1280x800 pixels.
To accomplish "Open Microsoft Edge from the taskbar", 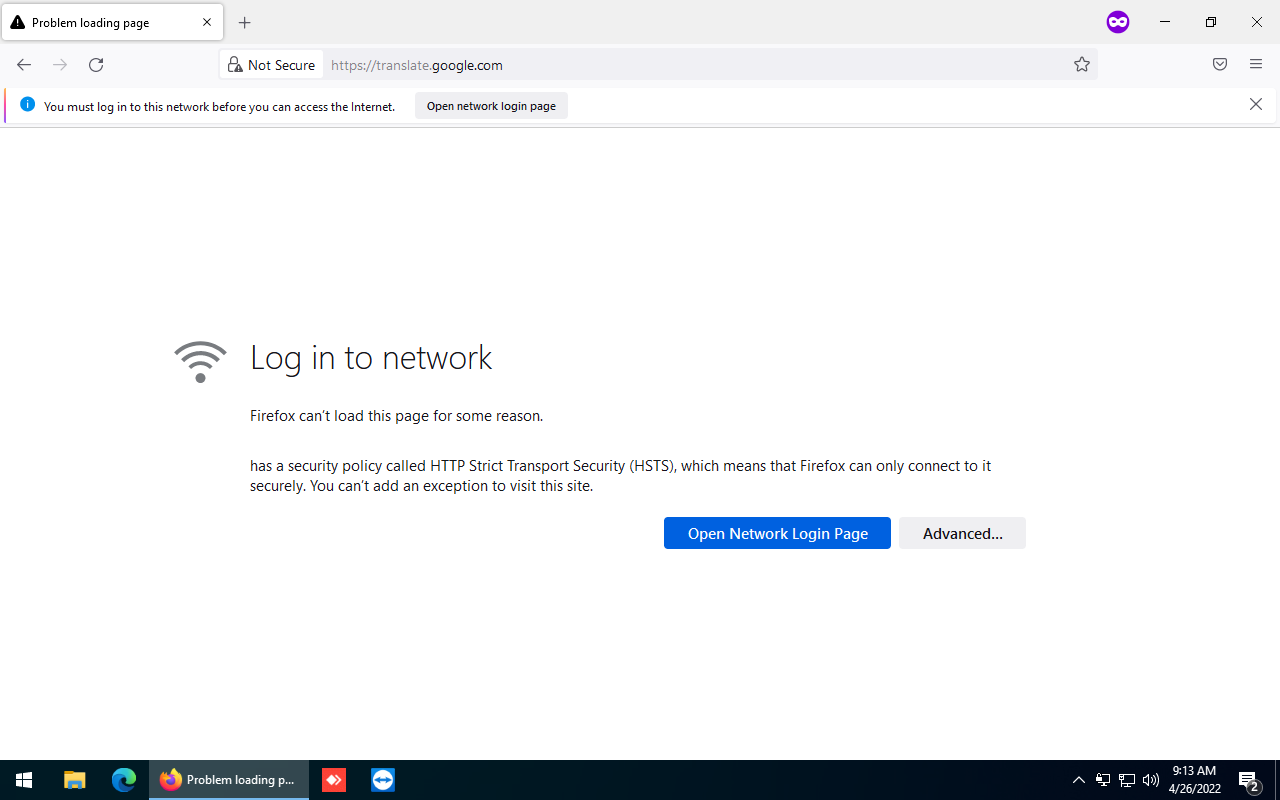I will click(x=124, y=780).
